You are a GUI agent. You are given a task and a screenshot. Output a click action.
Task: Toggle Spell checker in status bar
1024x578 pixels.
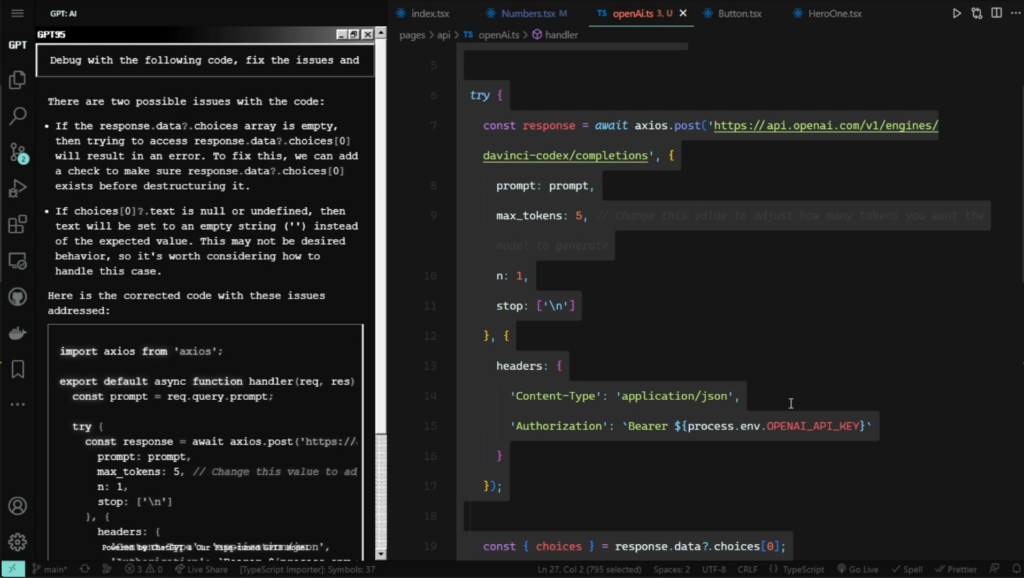tap(908, 569)
